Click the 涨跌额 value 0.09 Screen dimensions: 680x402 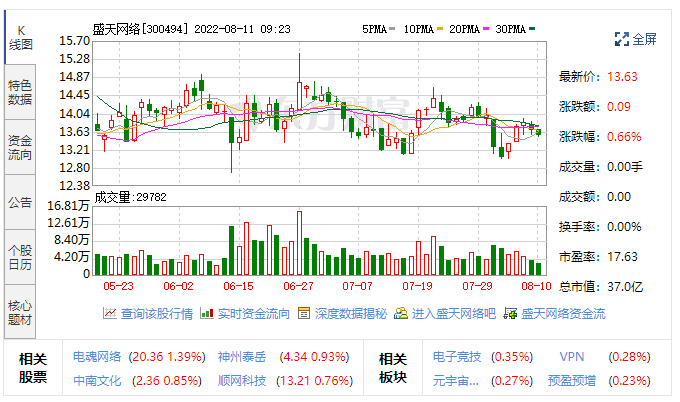coord(619,107)
